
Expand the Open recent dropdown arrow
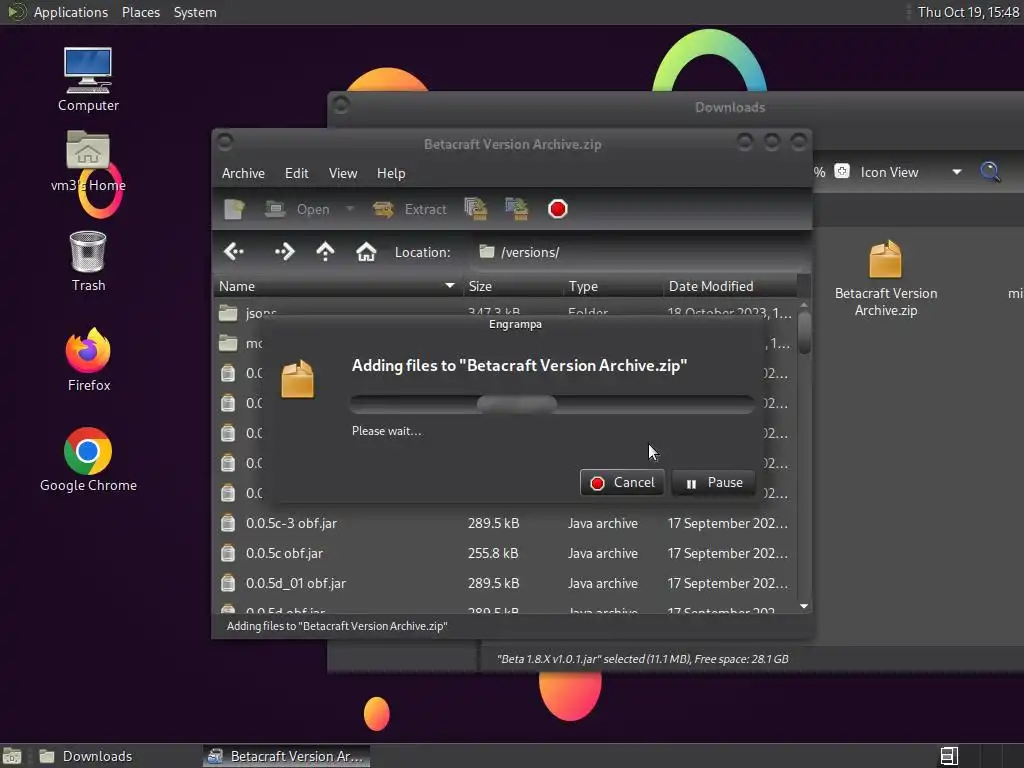coord(350,209)
